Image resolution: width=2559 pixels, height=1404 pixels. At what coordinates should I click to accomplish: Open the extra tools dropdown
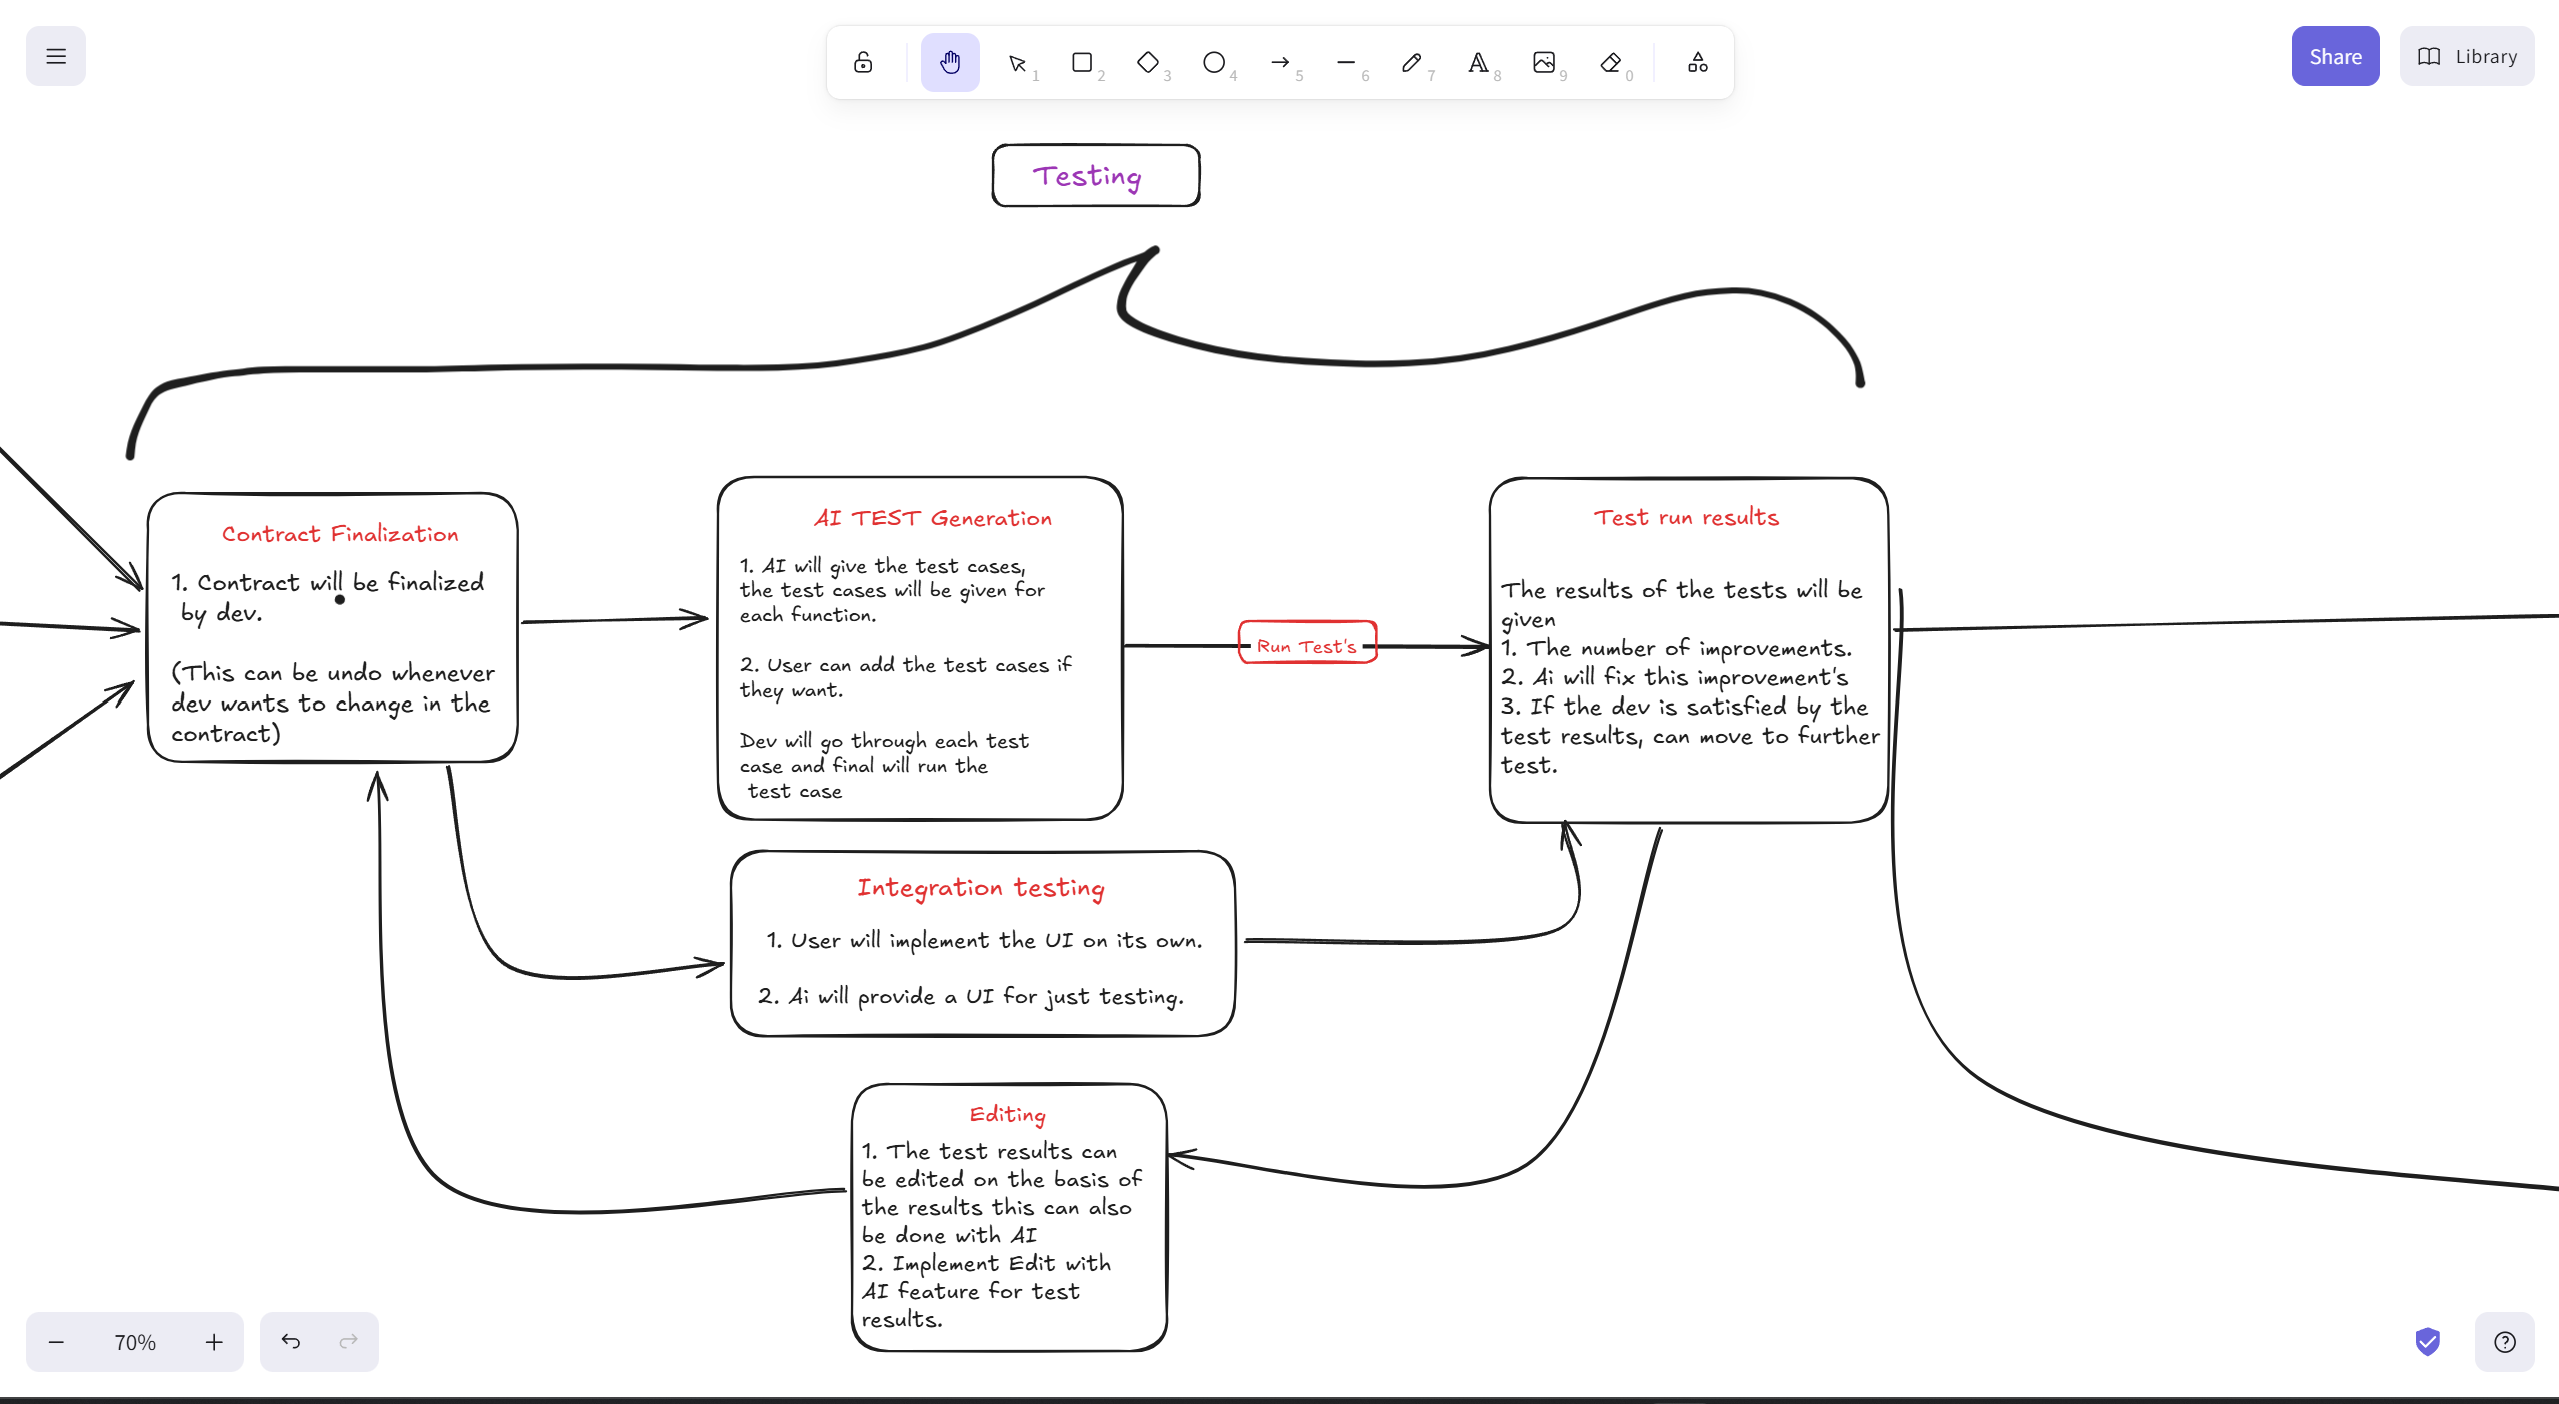[1697, 62]
